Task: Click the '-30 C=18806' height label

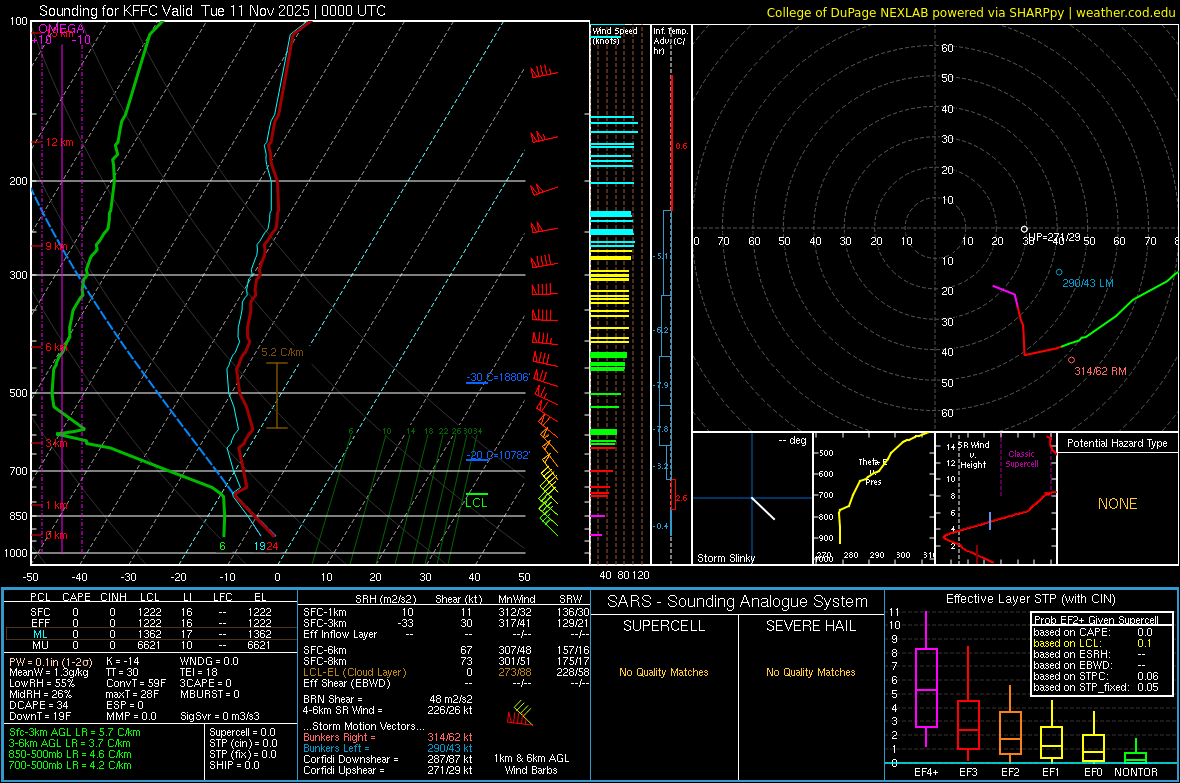Action: pyautogui.click(x=498, y=377)
